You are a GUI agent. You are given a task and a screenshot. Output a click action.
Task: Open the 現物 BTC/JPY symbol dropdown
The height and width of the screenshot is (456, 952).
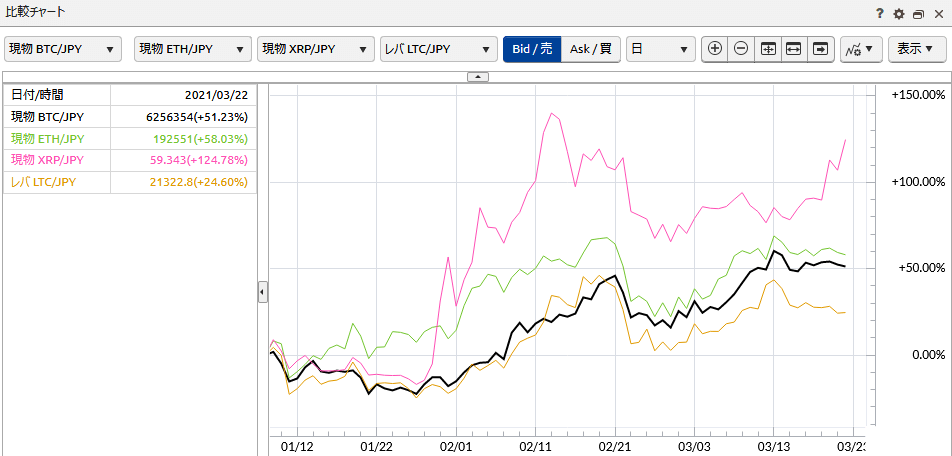pyautogui.click(x=63, y=49)
